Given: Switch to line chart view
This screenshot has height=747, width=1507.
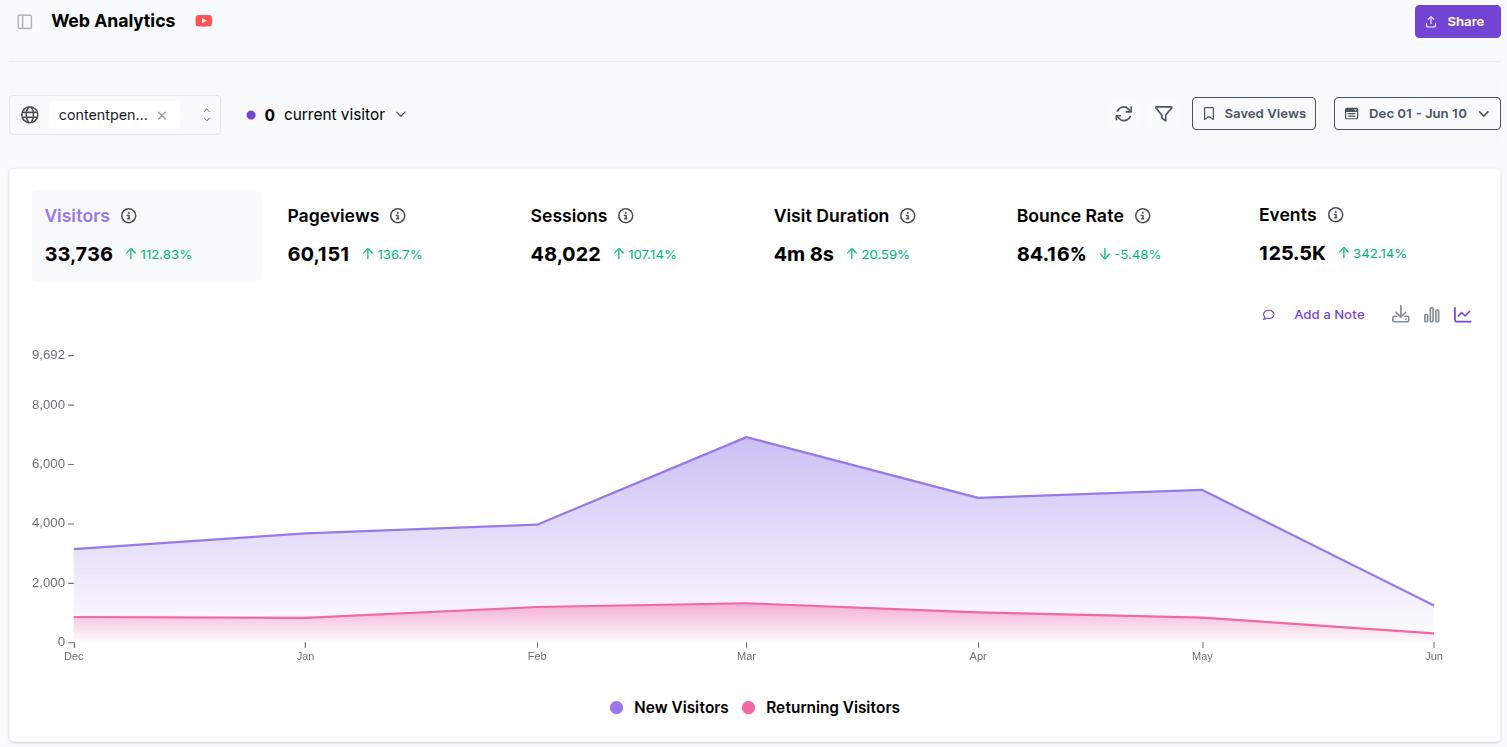Looking at the screenshot, I should click(x=1463, y=315).
